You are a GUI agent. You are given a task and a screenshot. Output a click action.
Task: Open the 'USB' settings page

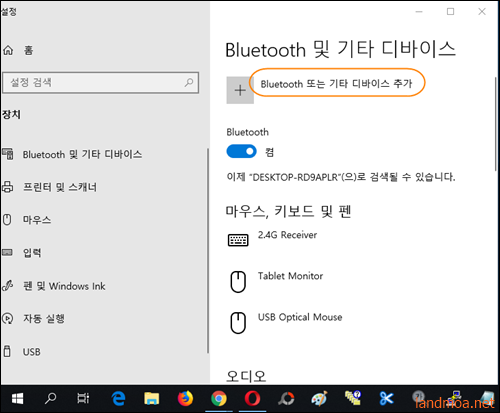(32, 352)
